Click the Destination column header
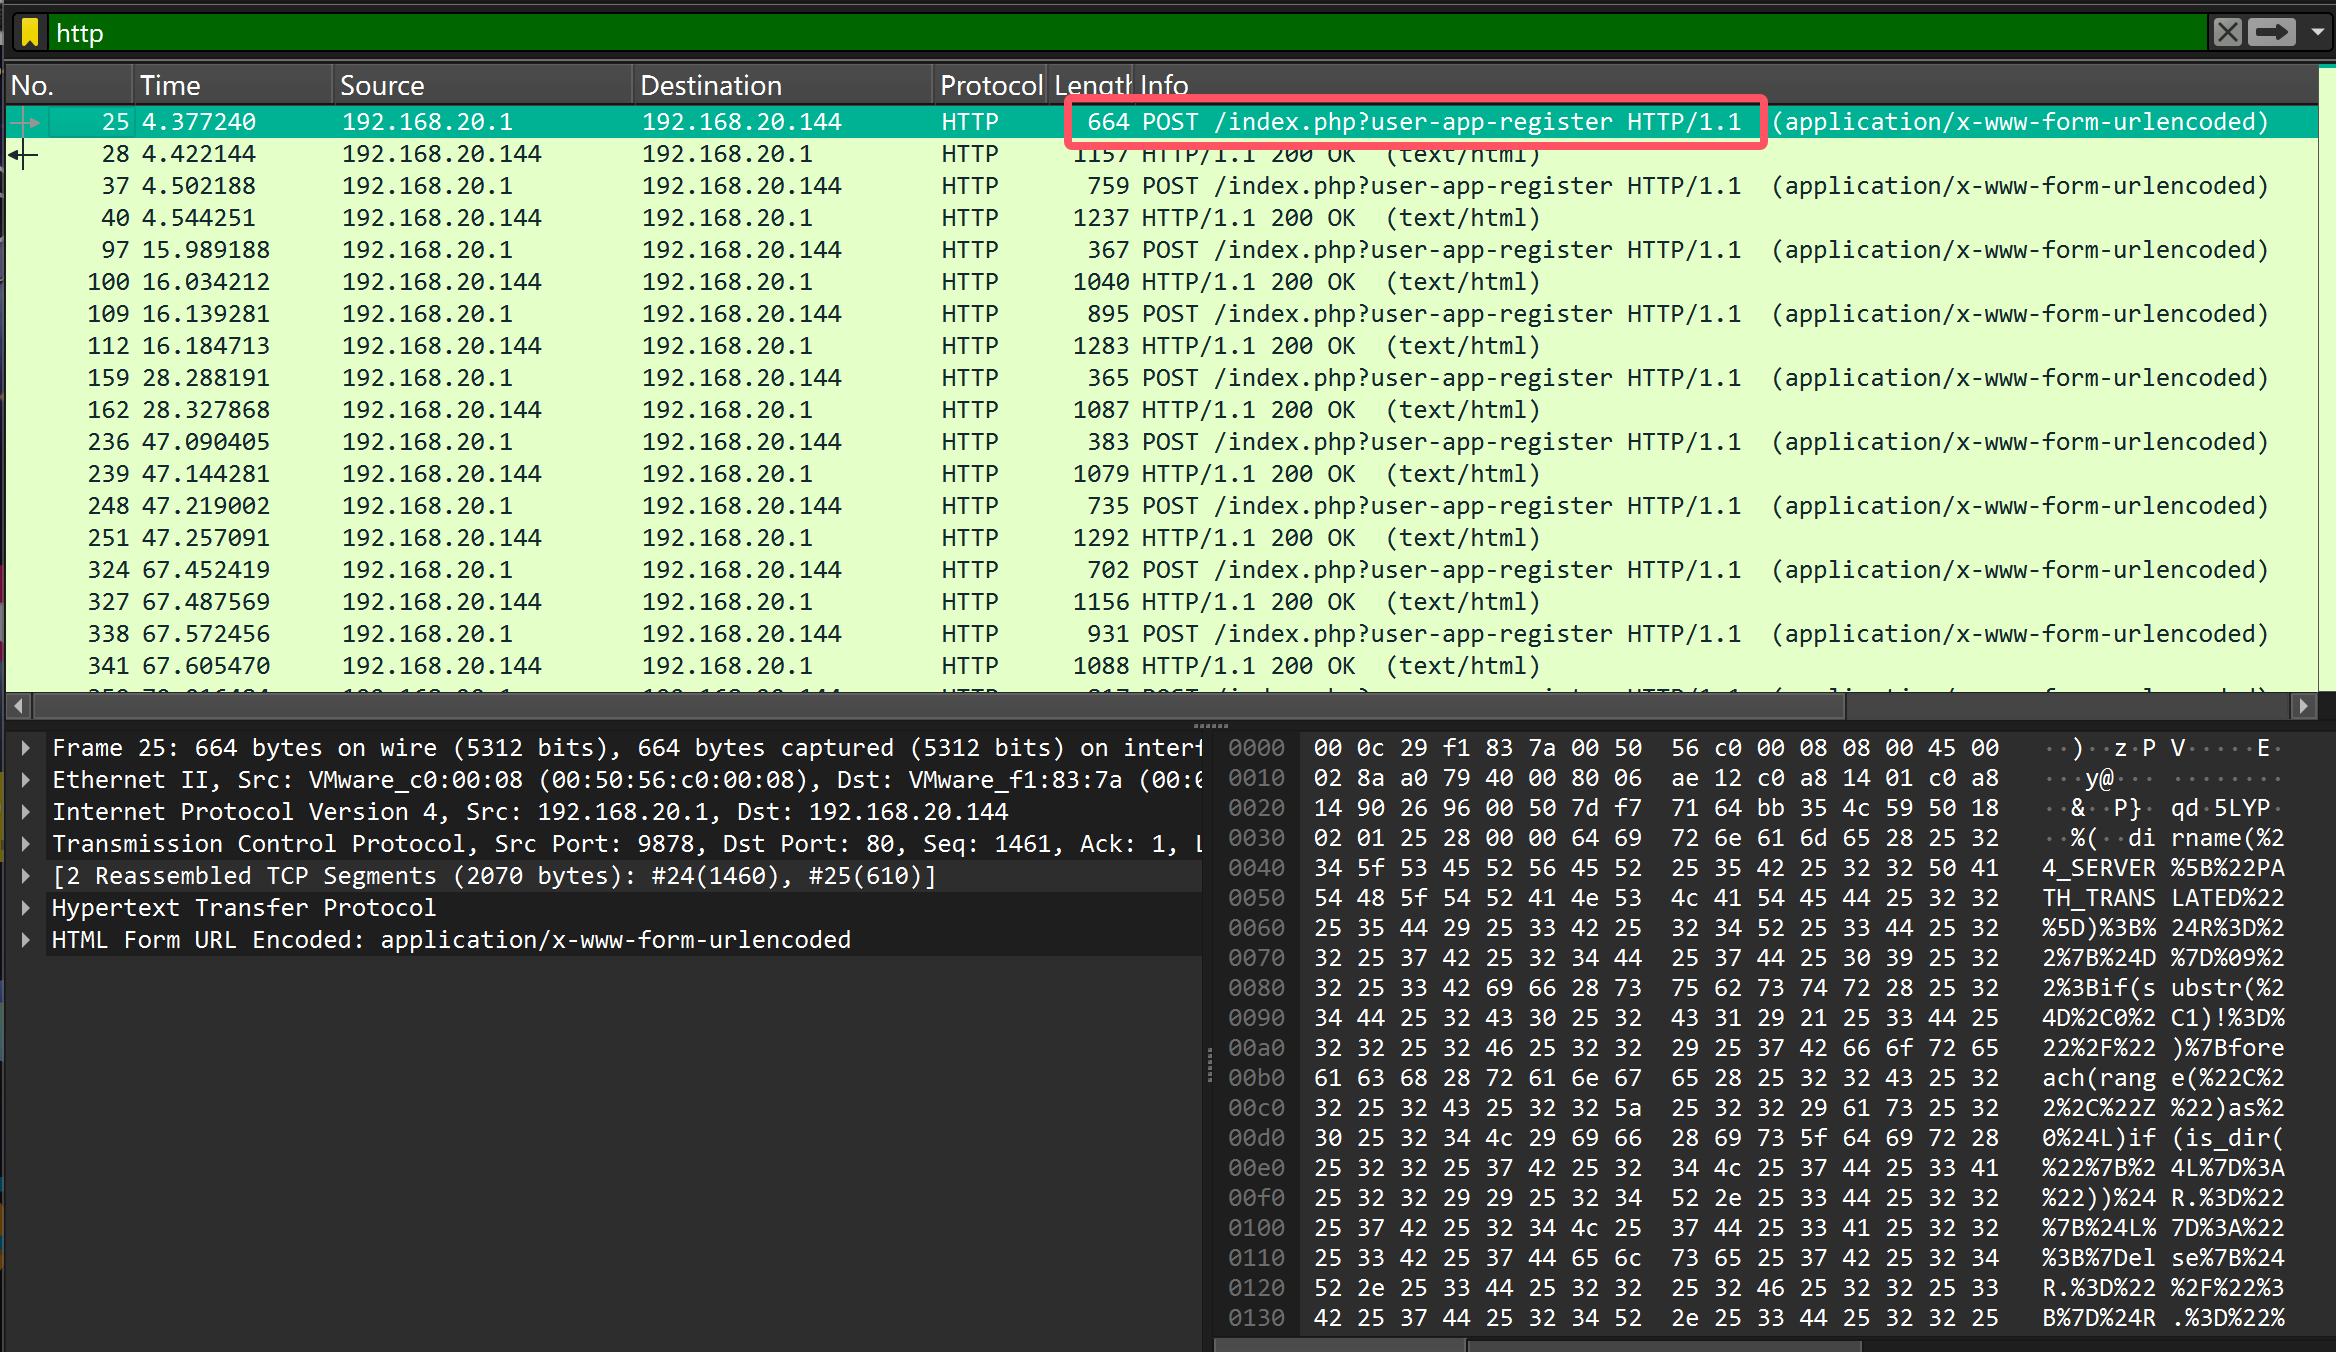This screenshot has width=2336, height=1352. pyautogui.click(x=780, y=86)
